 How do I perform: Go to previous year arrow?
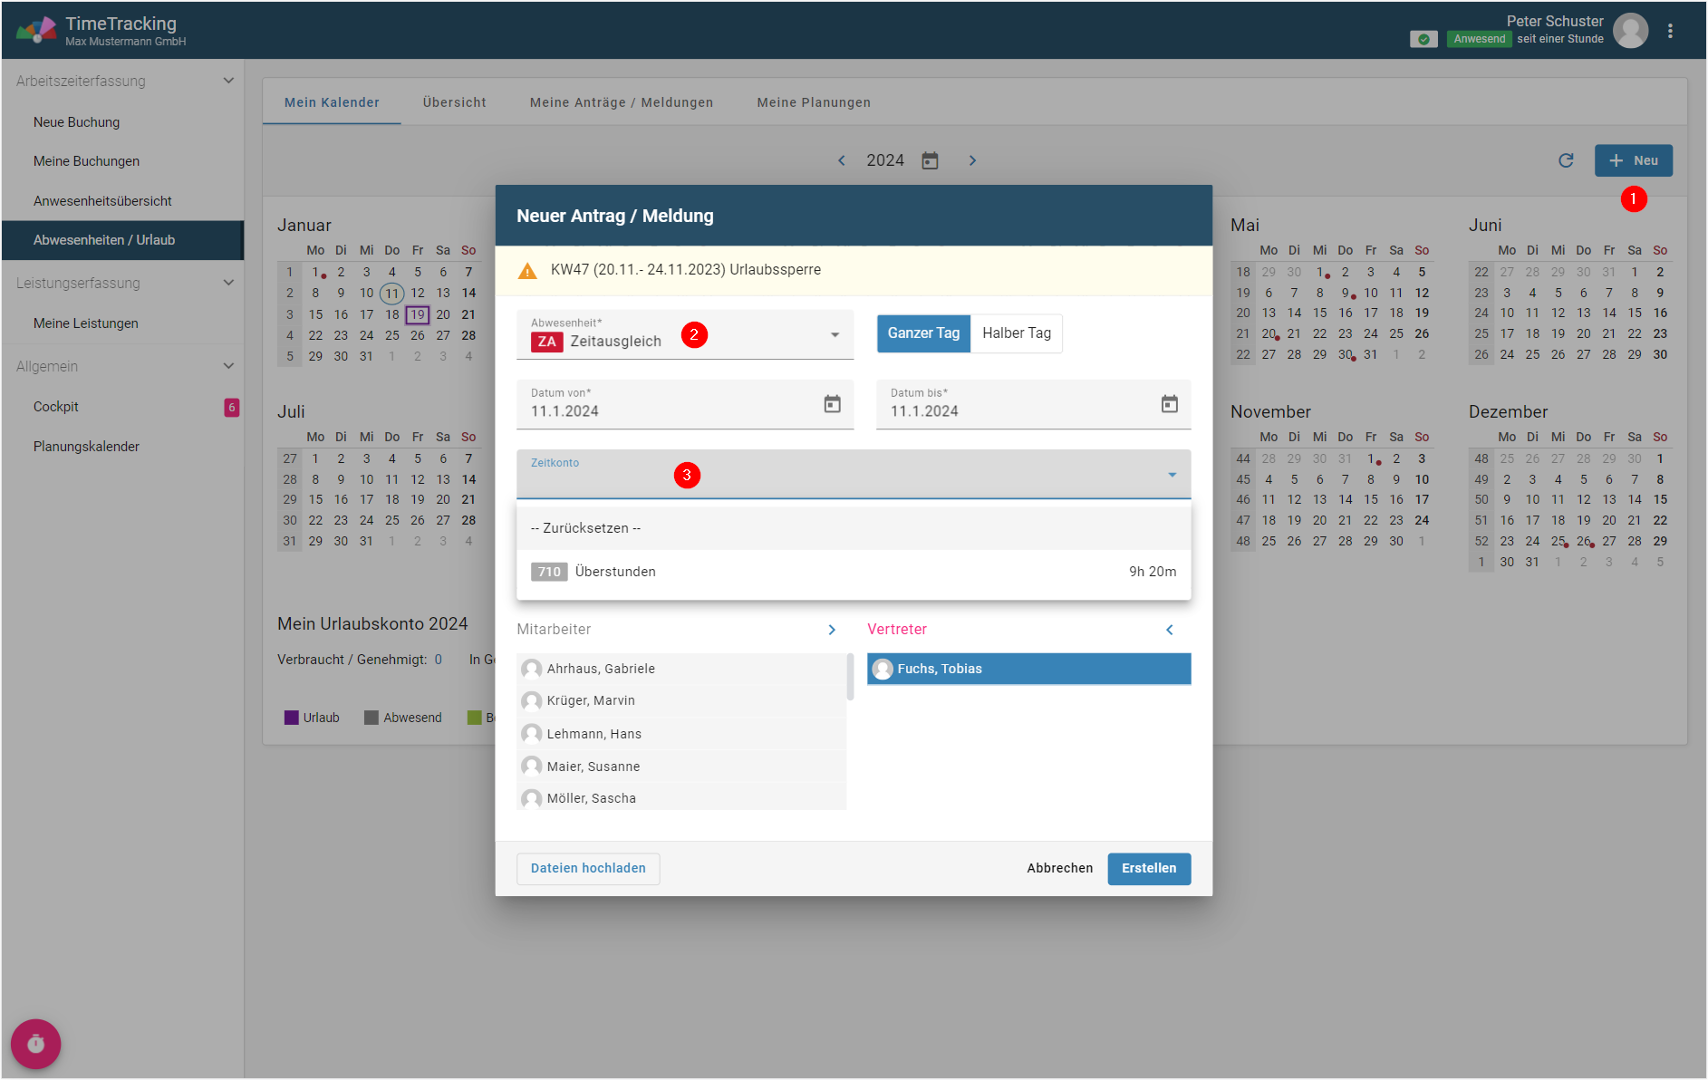click(x=841, y=161)
